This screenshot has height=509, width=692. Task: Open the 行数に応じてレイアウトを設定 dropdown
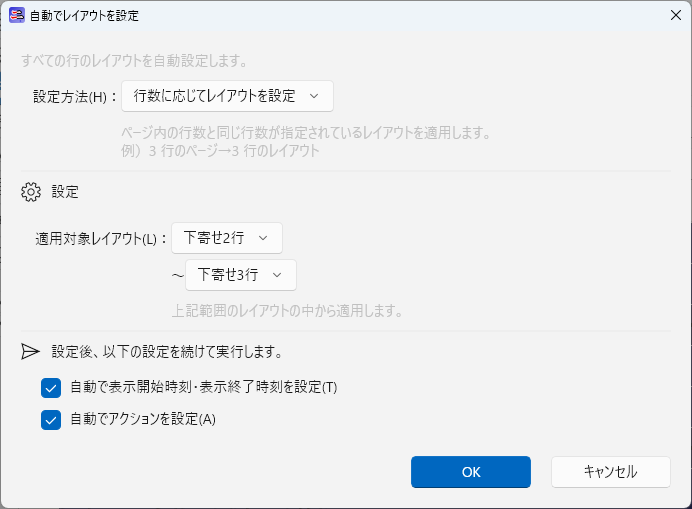point(227,96)
